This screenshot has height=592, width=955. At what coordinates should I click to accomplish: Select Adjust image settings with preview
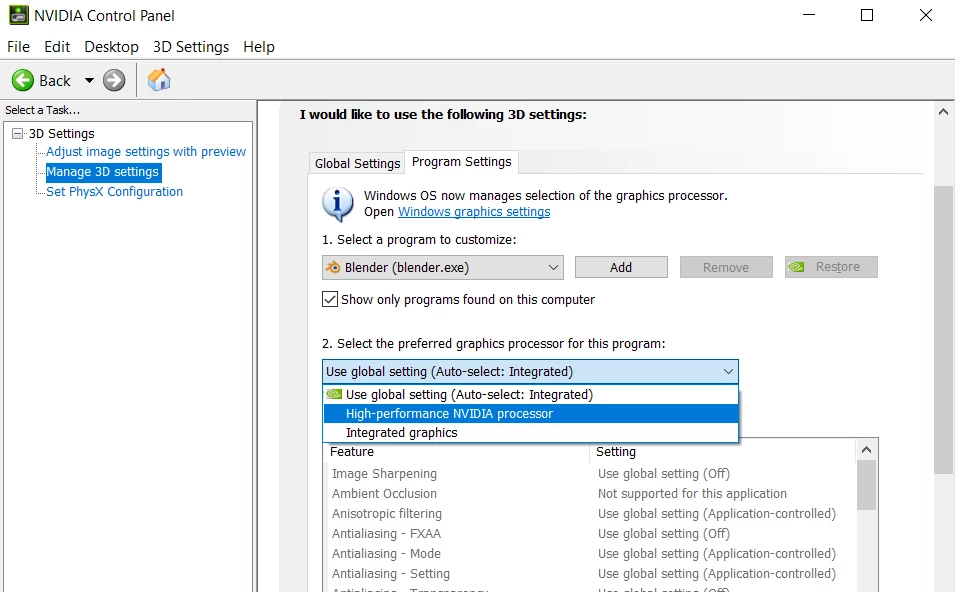(146, 152)
